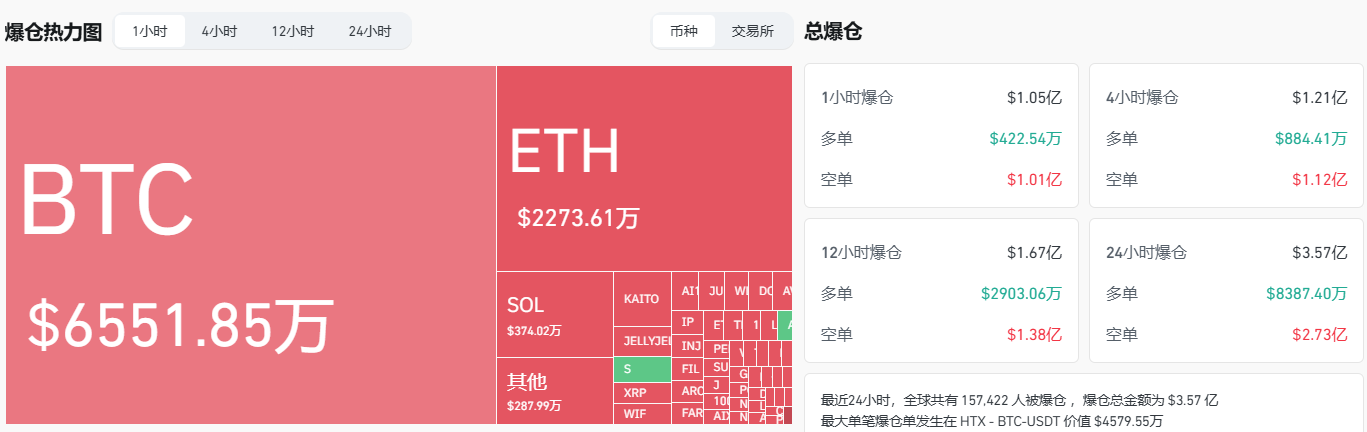Toggle view to 币种 mode

coord(684,31)
